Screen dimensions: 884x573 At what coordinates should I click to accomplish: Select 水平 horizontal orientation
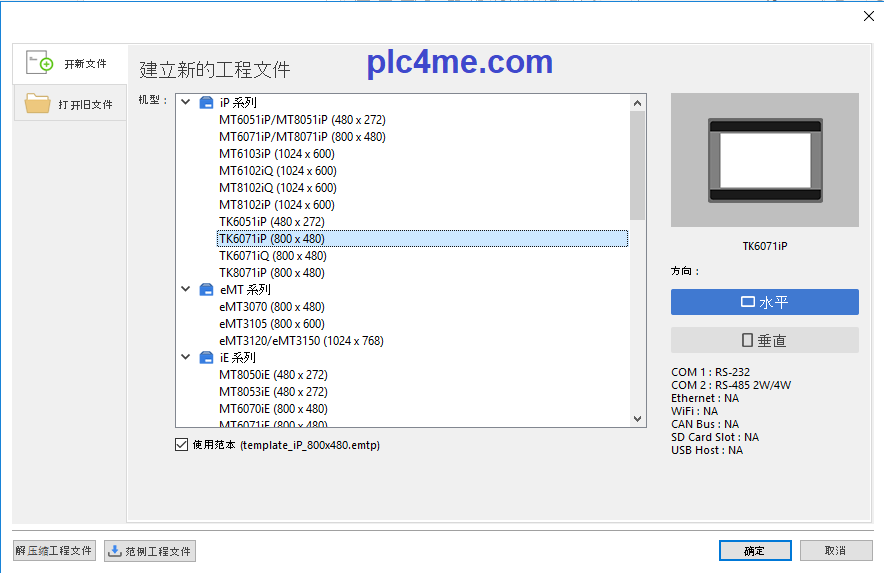click(x=764, y=302)
